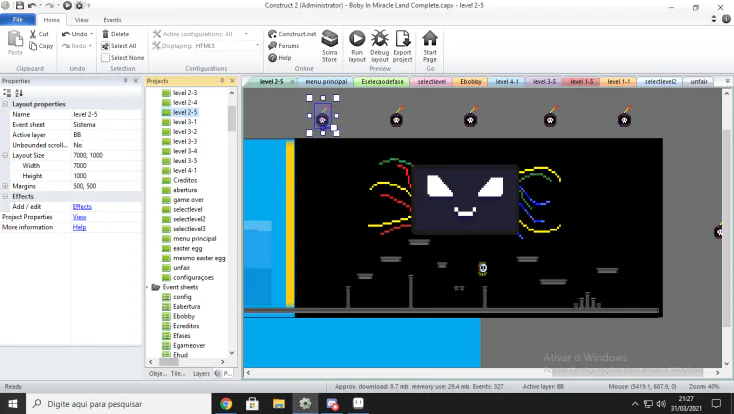Click the Copy icon in the ribbon
This screenshot has width=734, height=414.
coord(33,46)
